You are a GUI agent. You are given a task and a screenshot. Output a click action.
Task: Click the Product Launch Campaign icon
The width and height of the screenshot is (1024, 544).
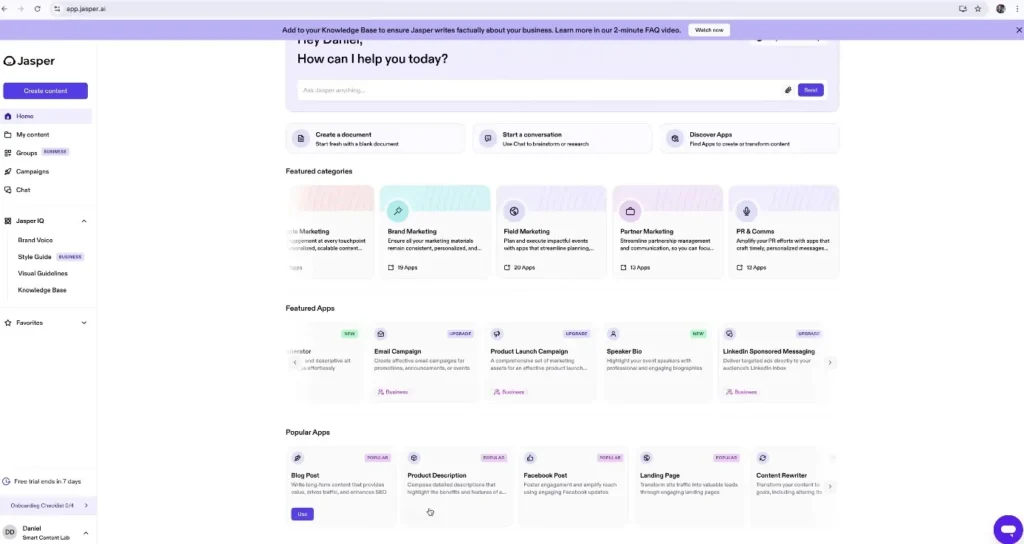pos(497,334)
